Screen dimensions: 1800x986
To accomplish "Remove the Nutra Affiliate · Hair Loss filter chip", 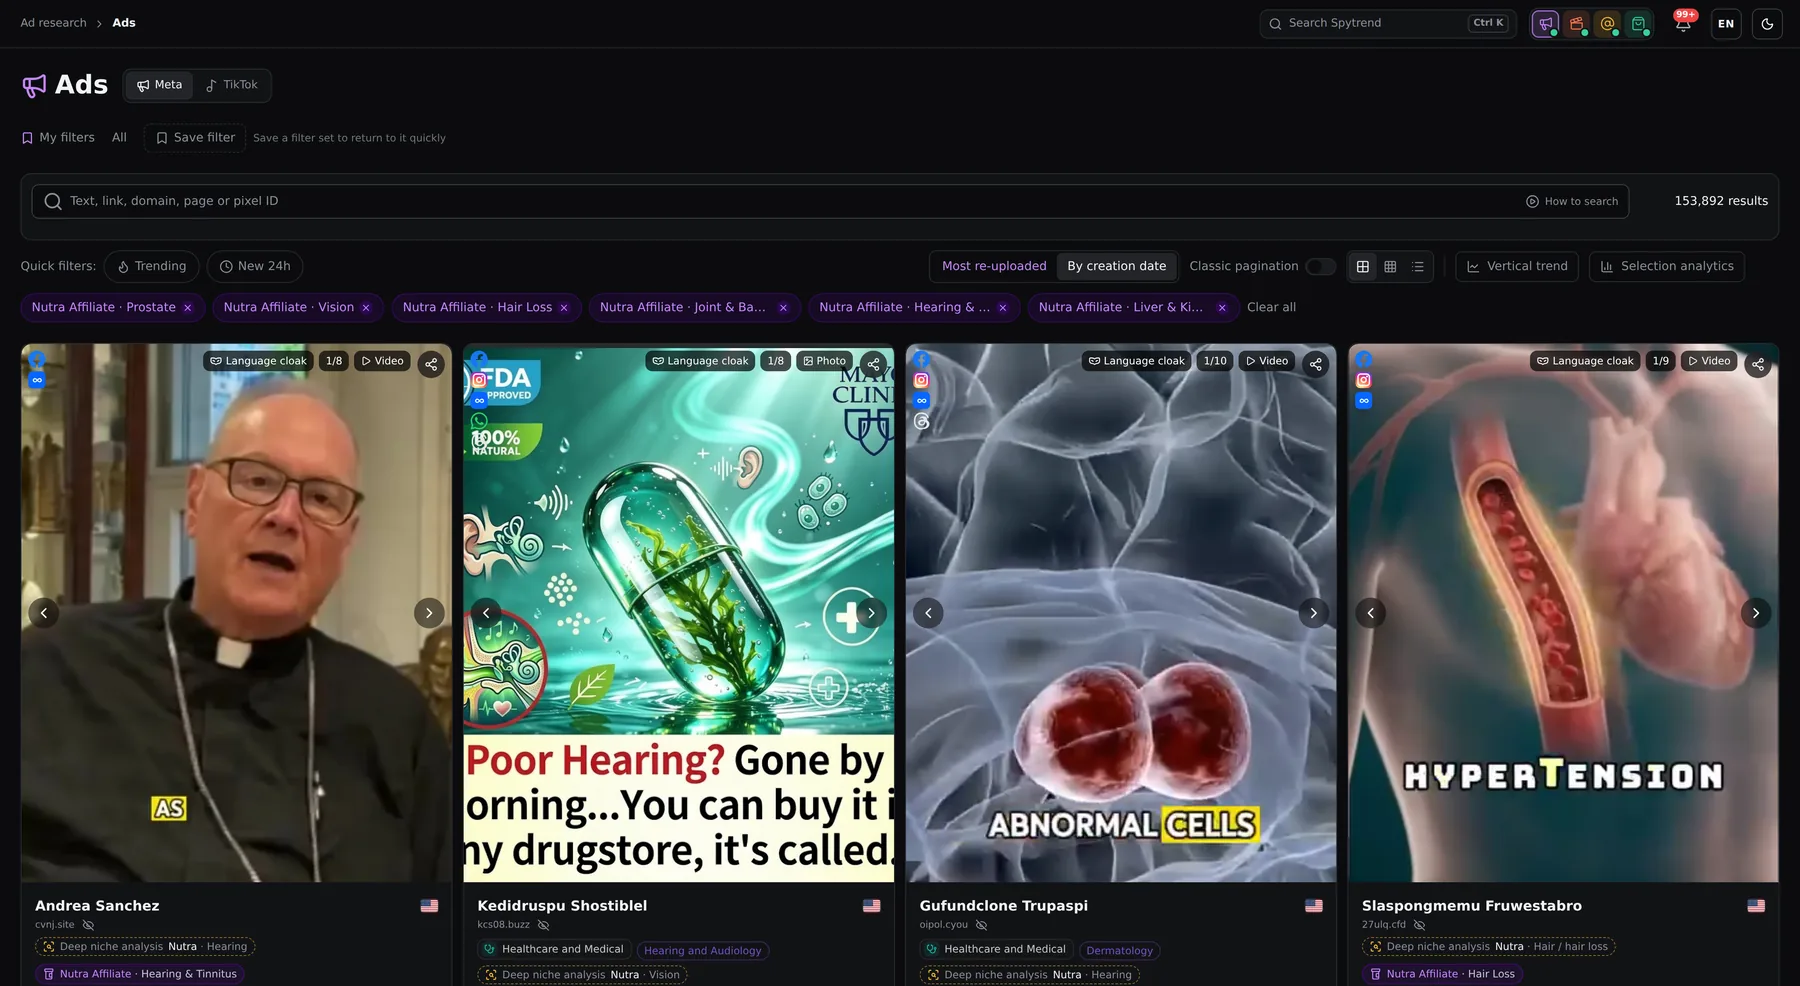I will pyautogui.click(x=564, y=308).
